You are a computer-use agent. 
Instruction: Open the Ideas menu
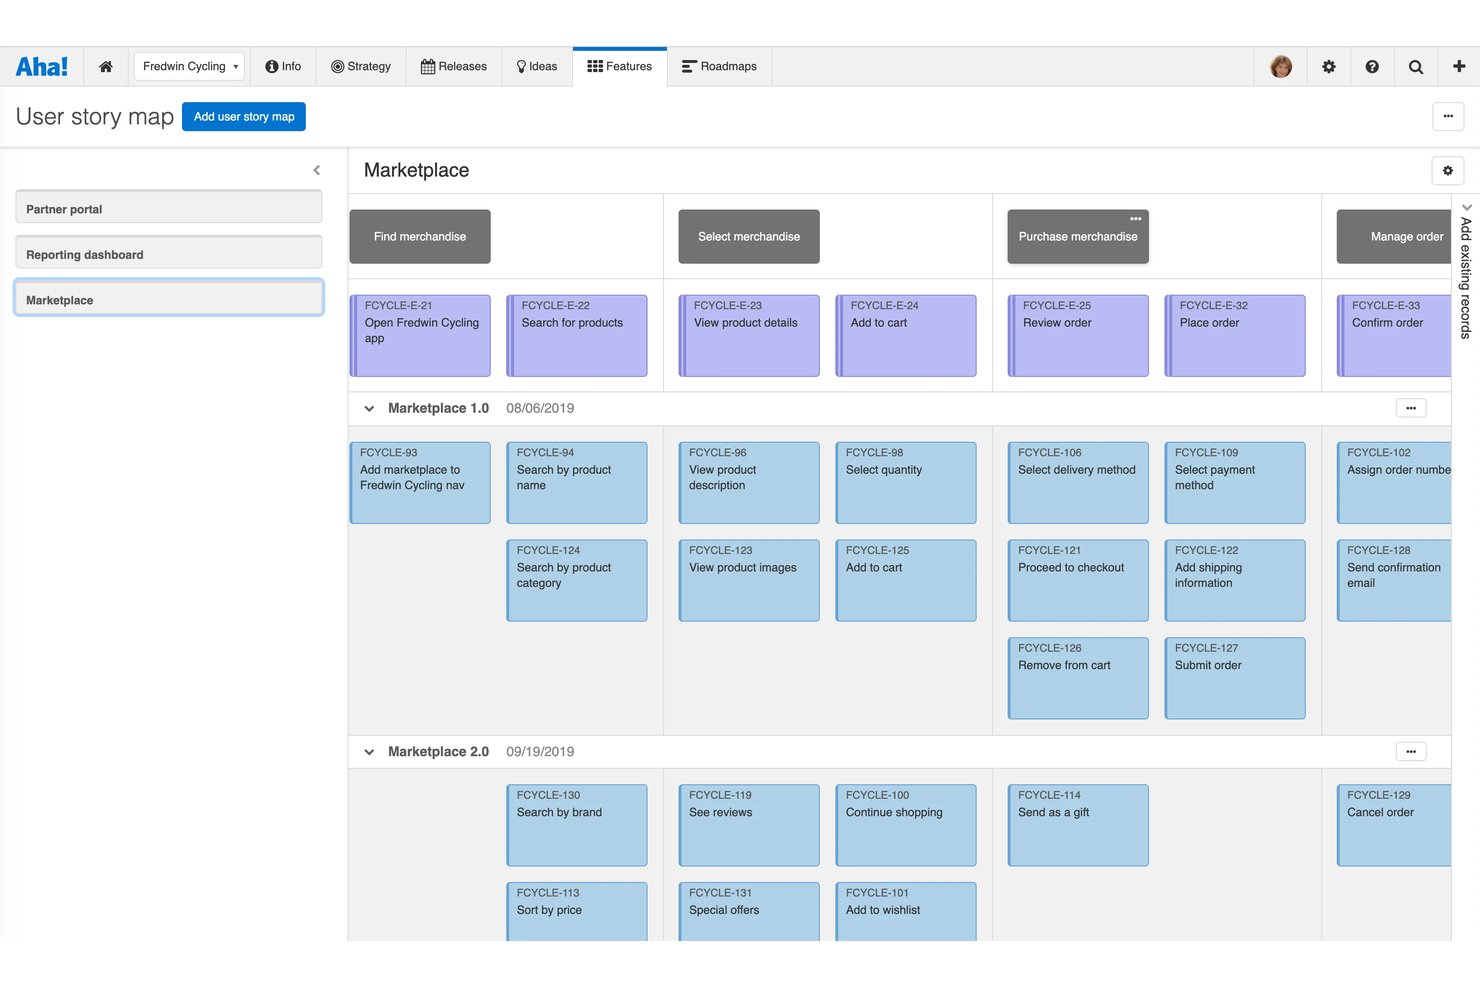coord(537,66)
